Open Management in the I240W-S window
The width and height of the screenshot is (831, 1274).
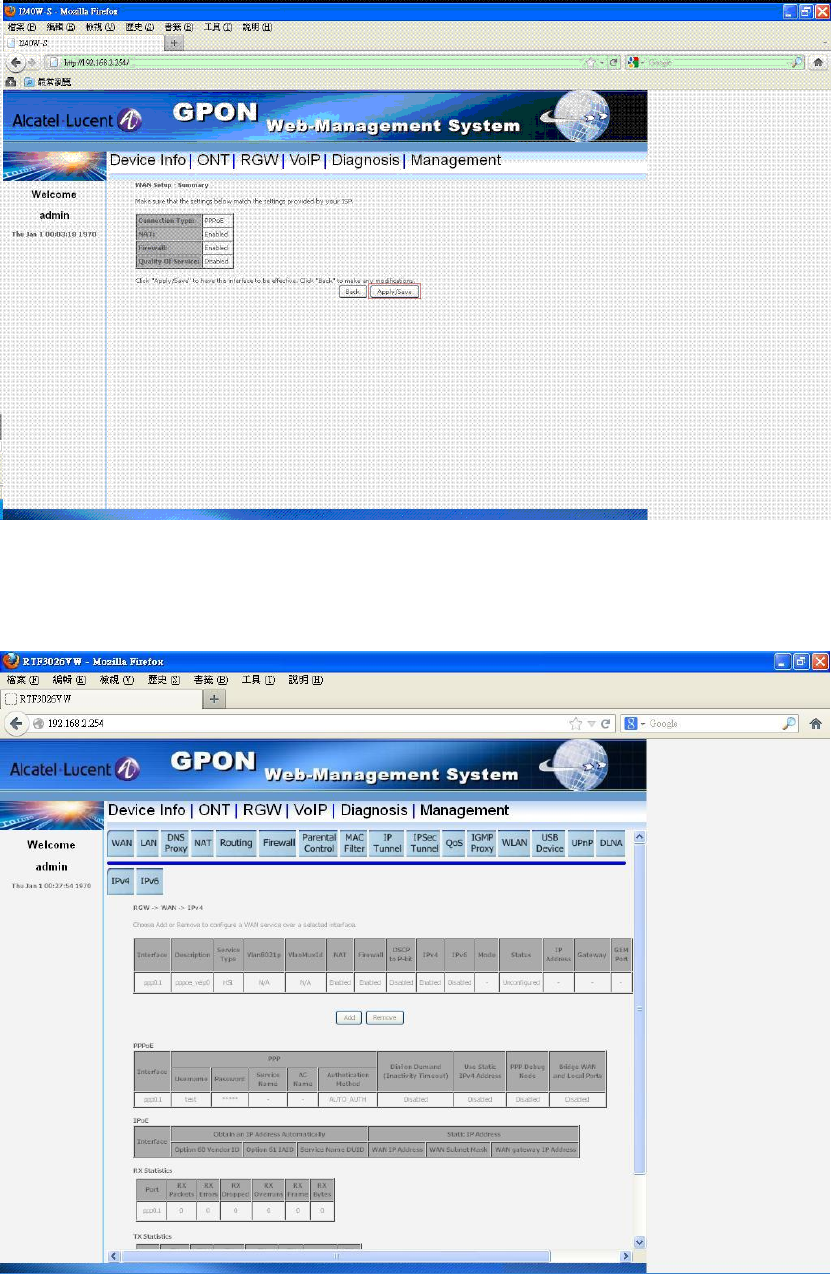point(455,160)
